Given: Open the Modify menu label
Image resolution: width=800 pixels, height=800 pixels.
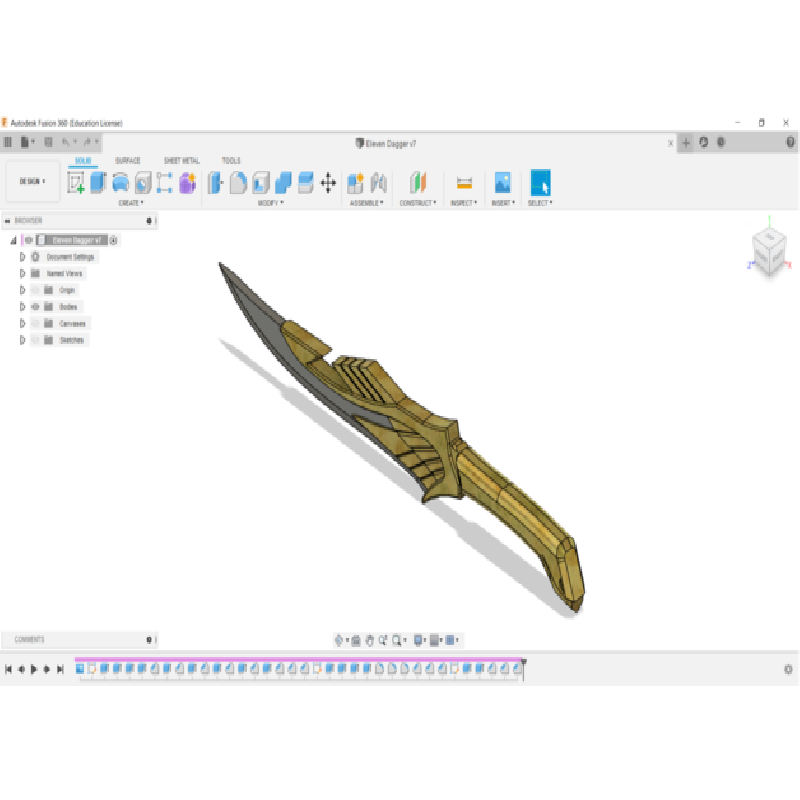Looking at the screenshot, I should [269, 203].
